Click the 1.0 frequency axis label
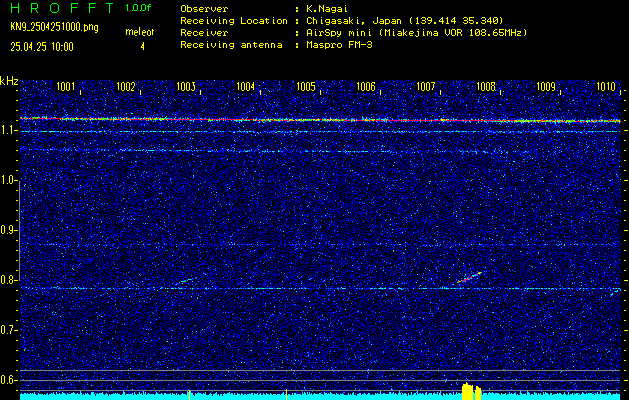629x400 pixels. 7,181
